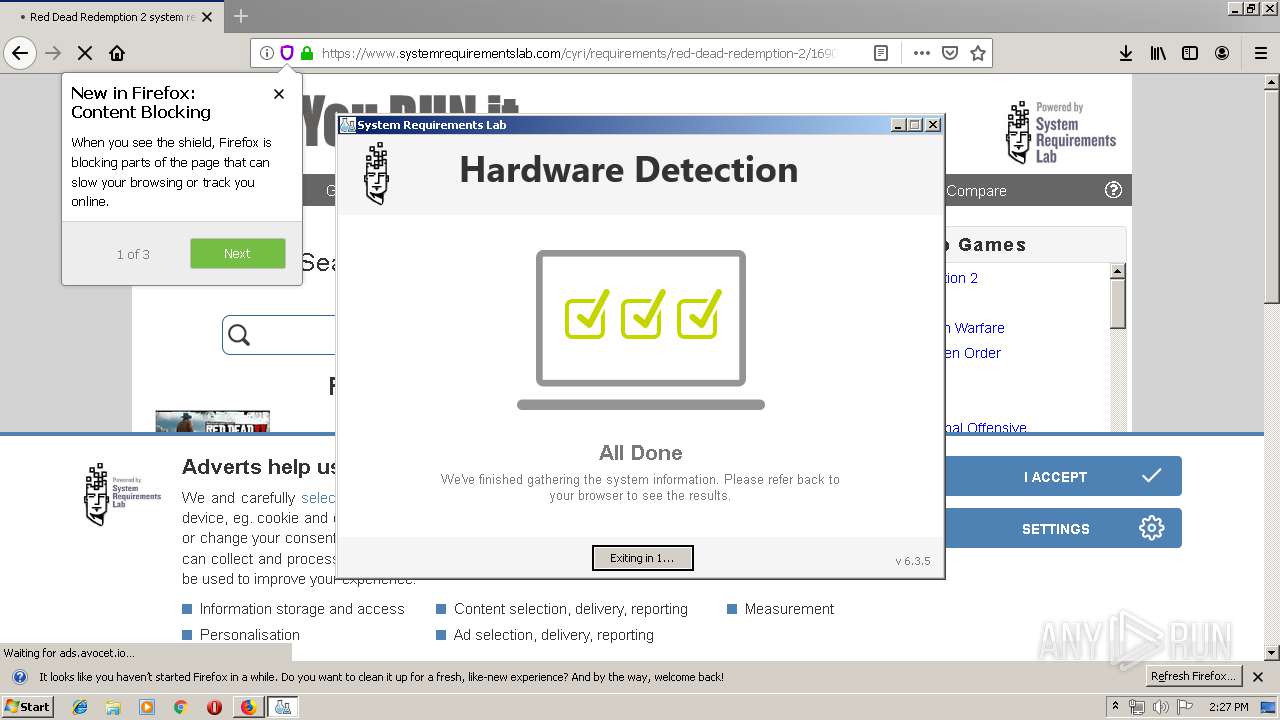Minimize the System Requirements Lab dialog
This screenshot has height=720, width=1280.
pos(898,125)
